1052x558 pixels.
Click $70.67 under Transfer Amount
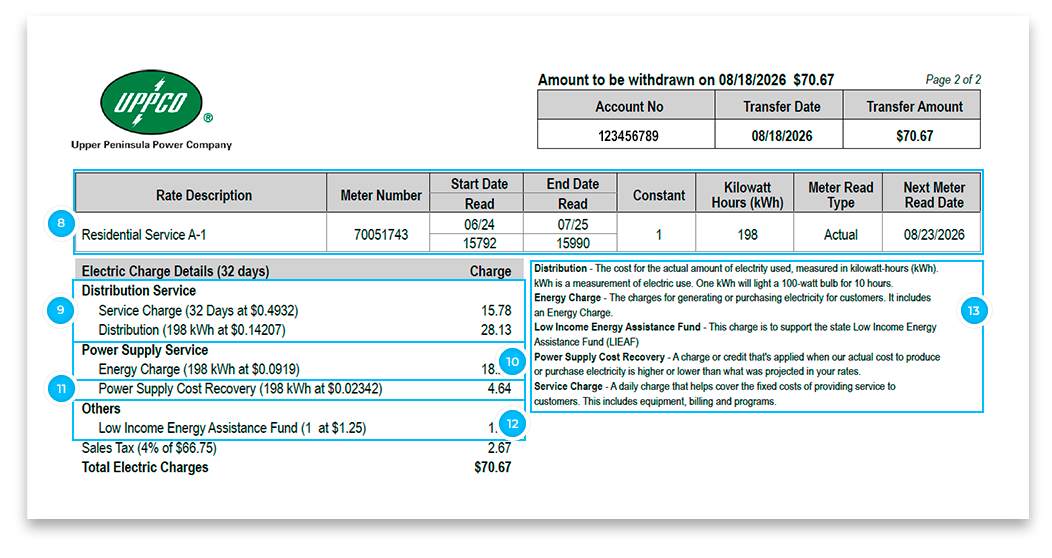[x=914, y=136]
